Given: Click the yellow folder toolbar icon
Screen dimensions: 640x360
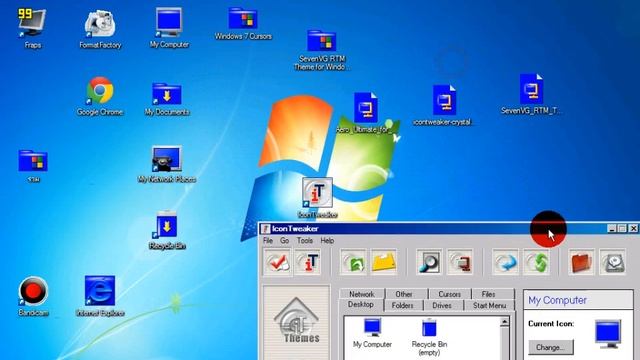Looking at the screenshot, I should click(384, 262).
